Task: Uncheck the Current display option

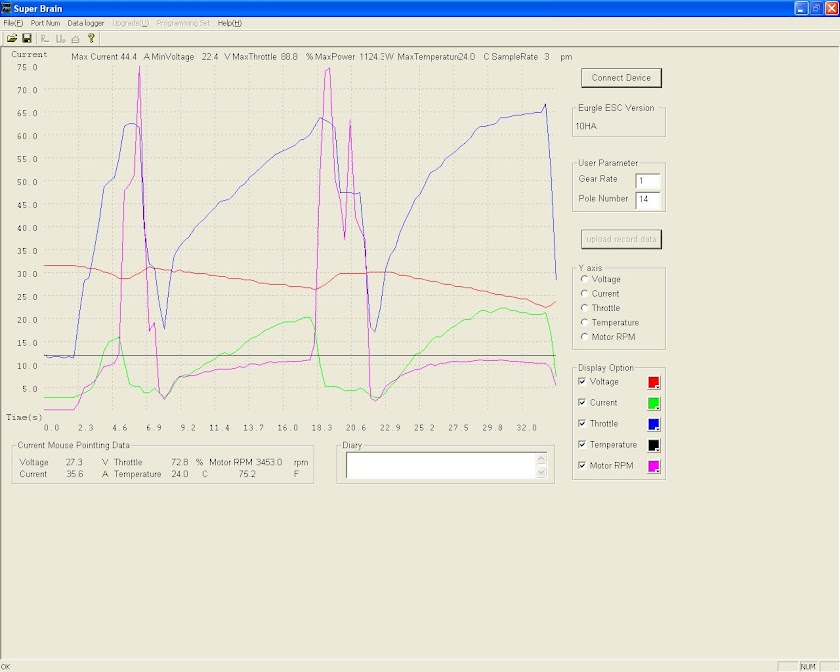Action: point(582,402)
